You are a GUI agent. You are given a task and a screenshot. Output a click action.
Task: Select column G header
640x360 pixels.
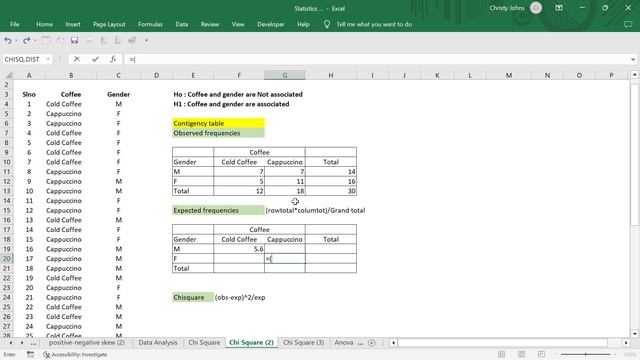click(x=284, y=76)
